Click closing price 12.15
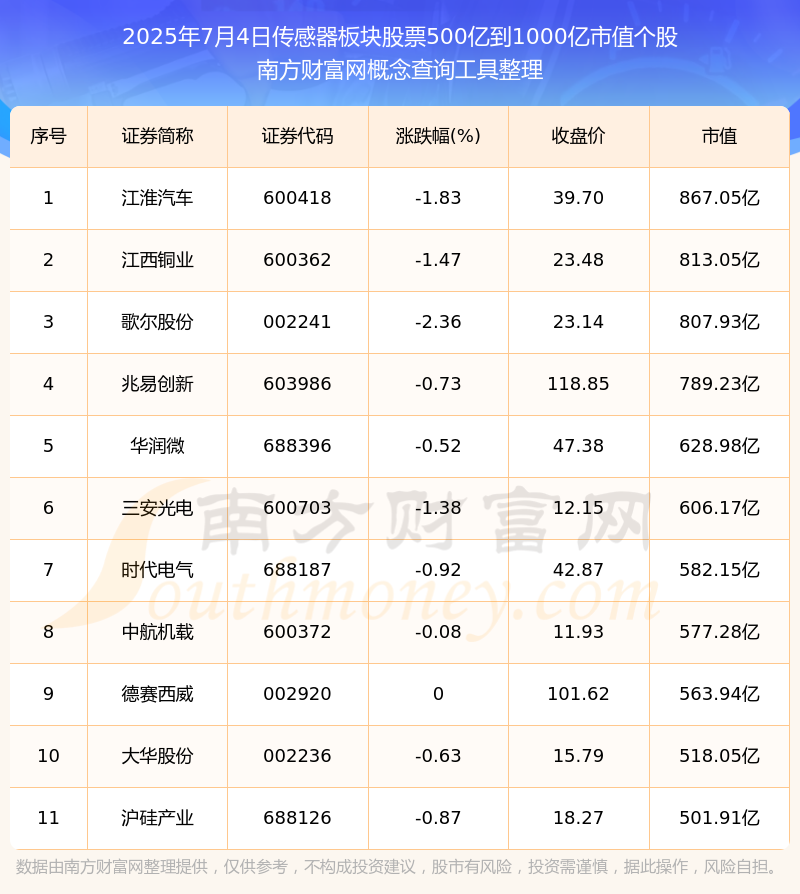 tap(578, 508)
